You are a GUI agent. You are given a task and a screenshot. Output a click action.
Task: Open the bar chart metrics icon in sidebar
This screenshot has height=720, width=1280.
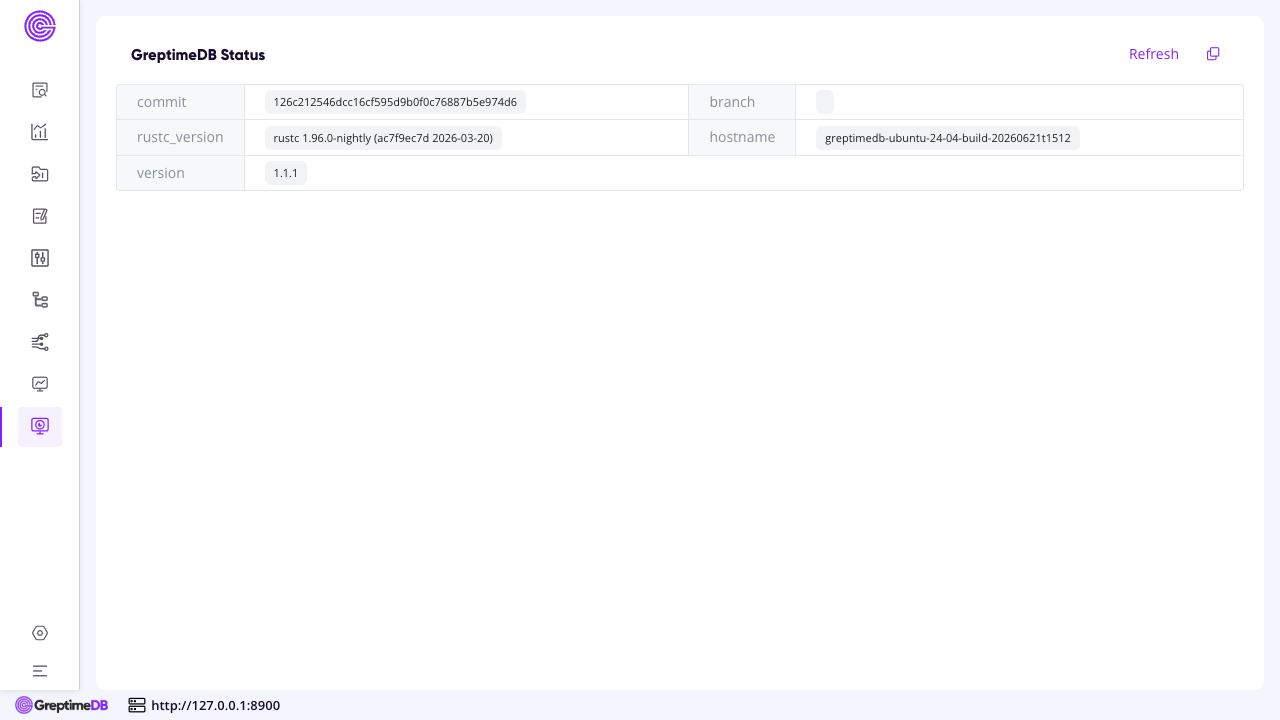(40, 132)
